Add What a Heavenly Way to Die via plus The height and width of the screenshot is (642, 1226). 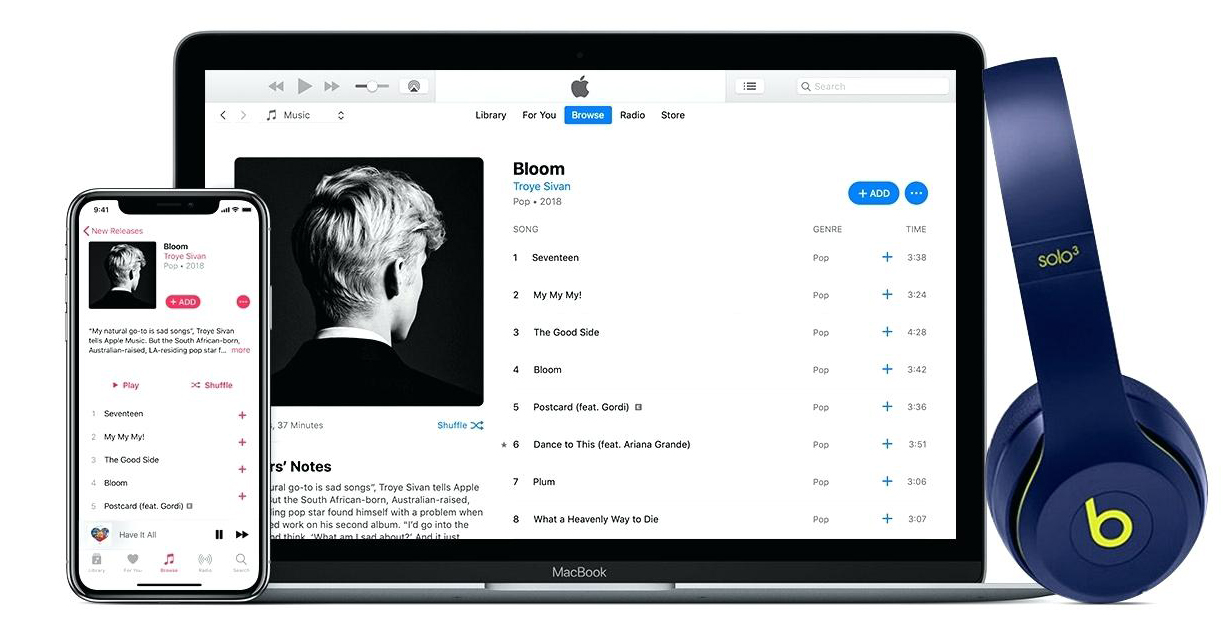click(x=887, y=519)
